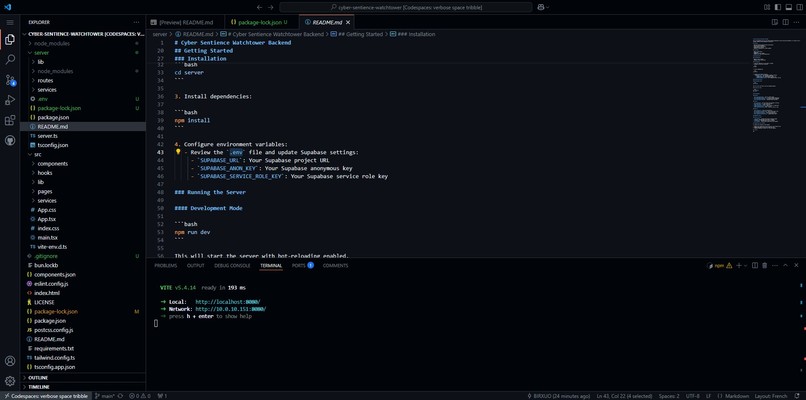The image size is (806, 400).
Task: Click the Codespaces remote indicator button
Action: click(x=46, y=396)
